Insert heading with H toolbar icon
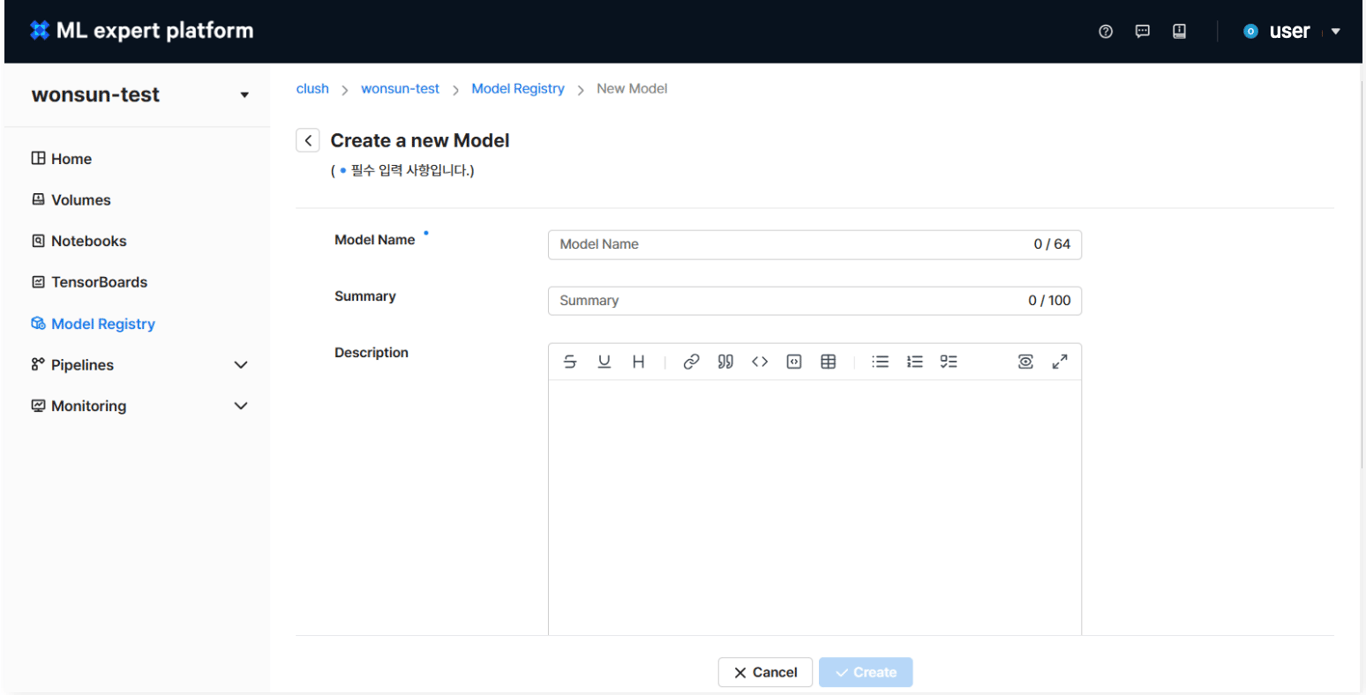1366x695 pixels. point(638,362)
